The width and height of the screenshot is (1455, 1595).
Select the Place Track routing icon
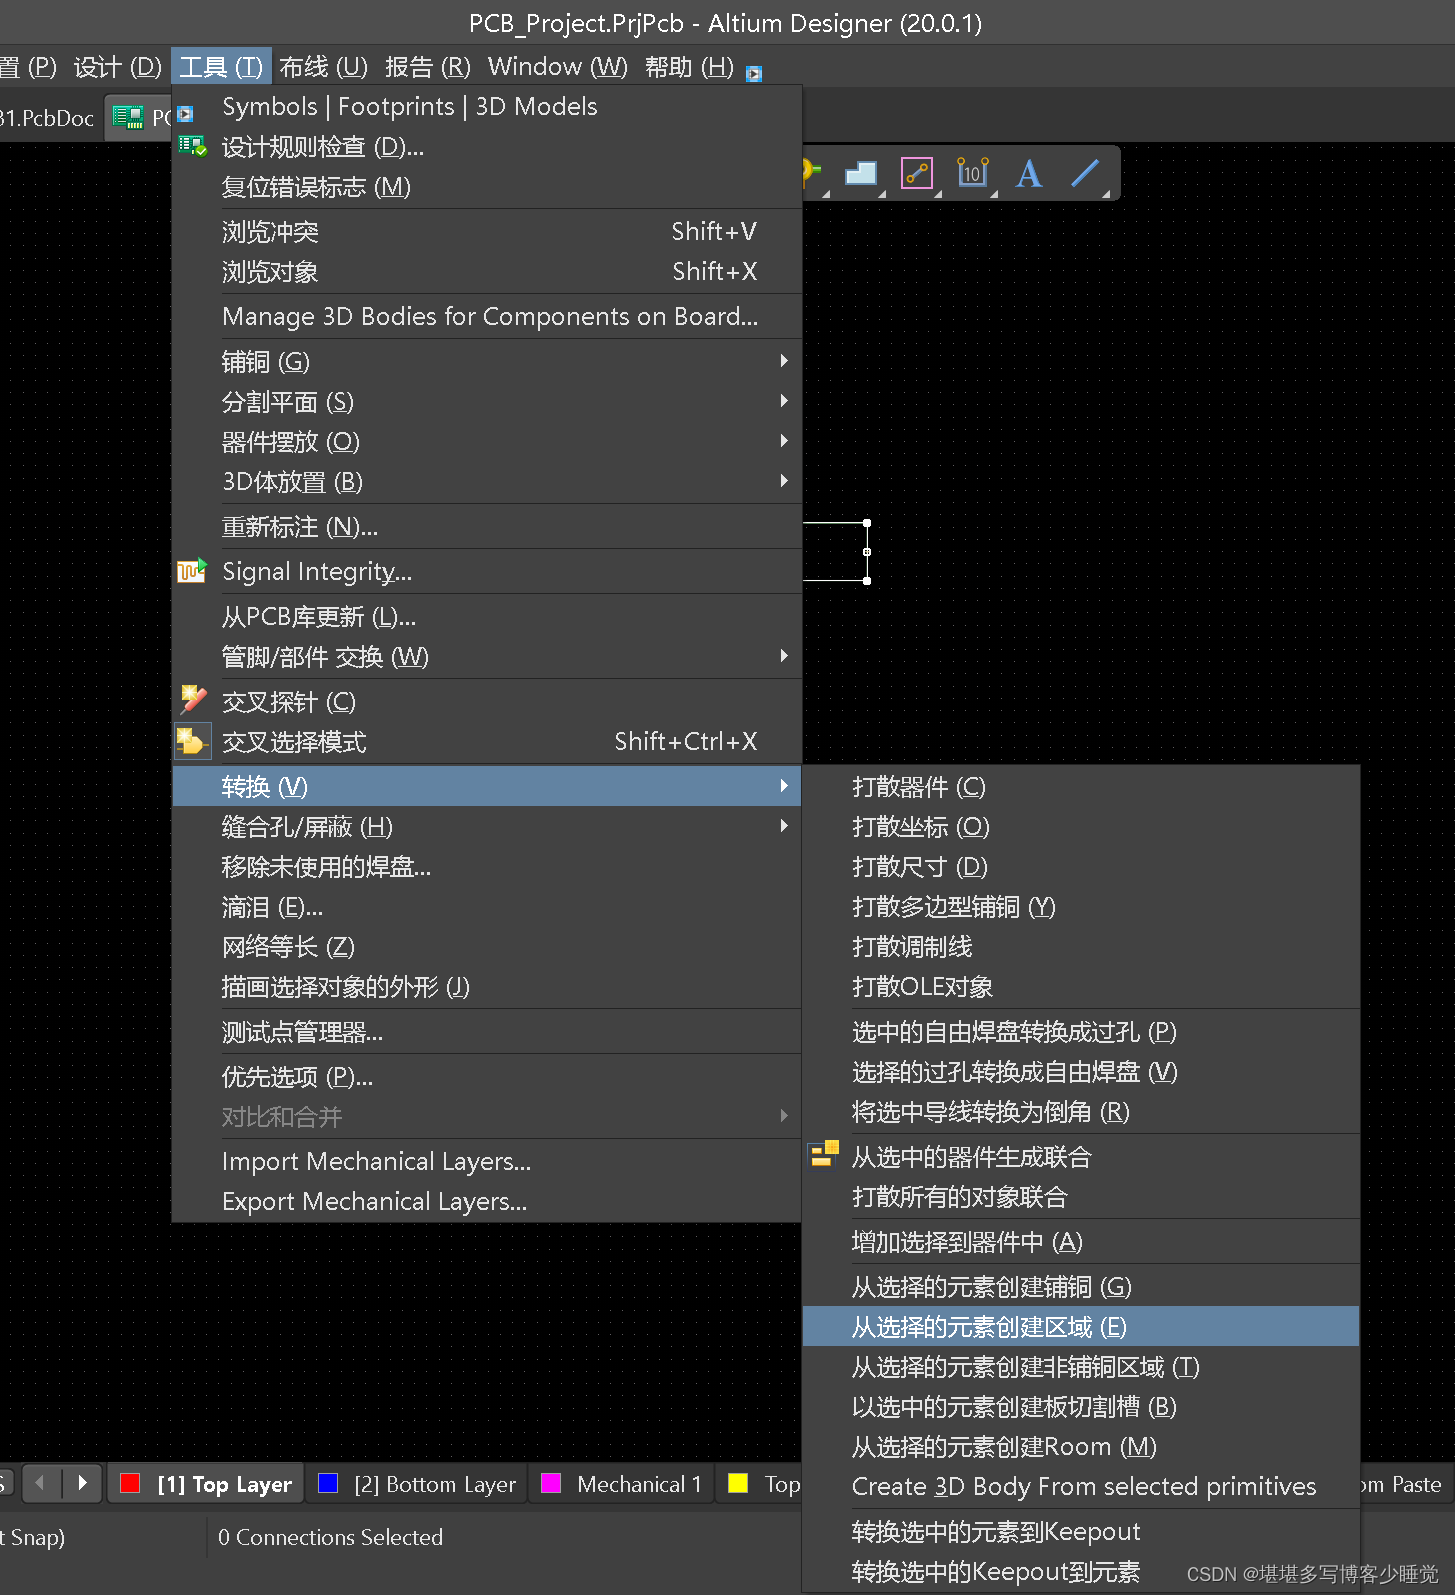point(917,174)
